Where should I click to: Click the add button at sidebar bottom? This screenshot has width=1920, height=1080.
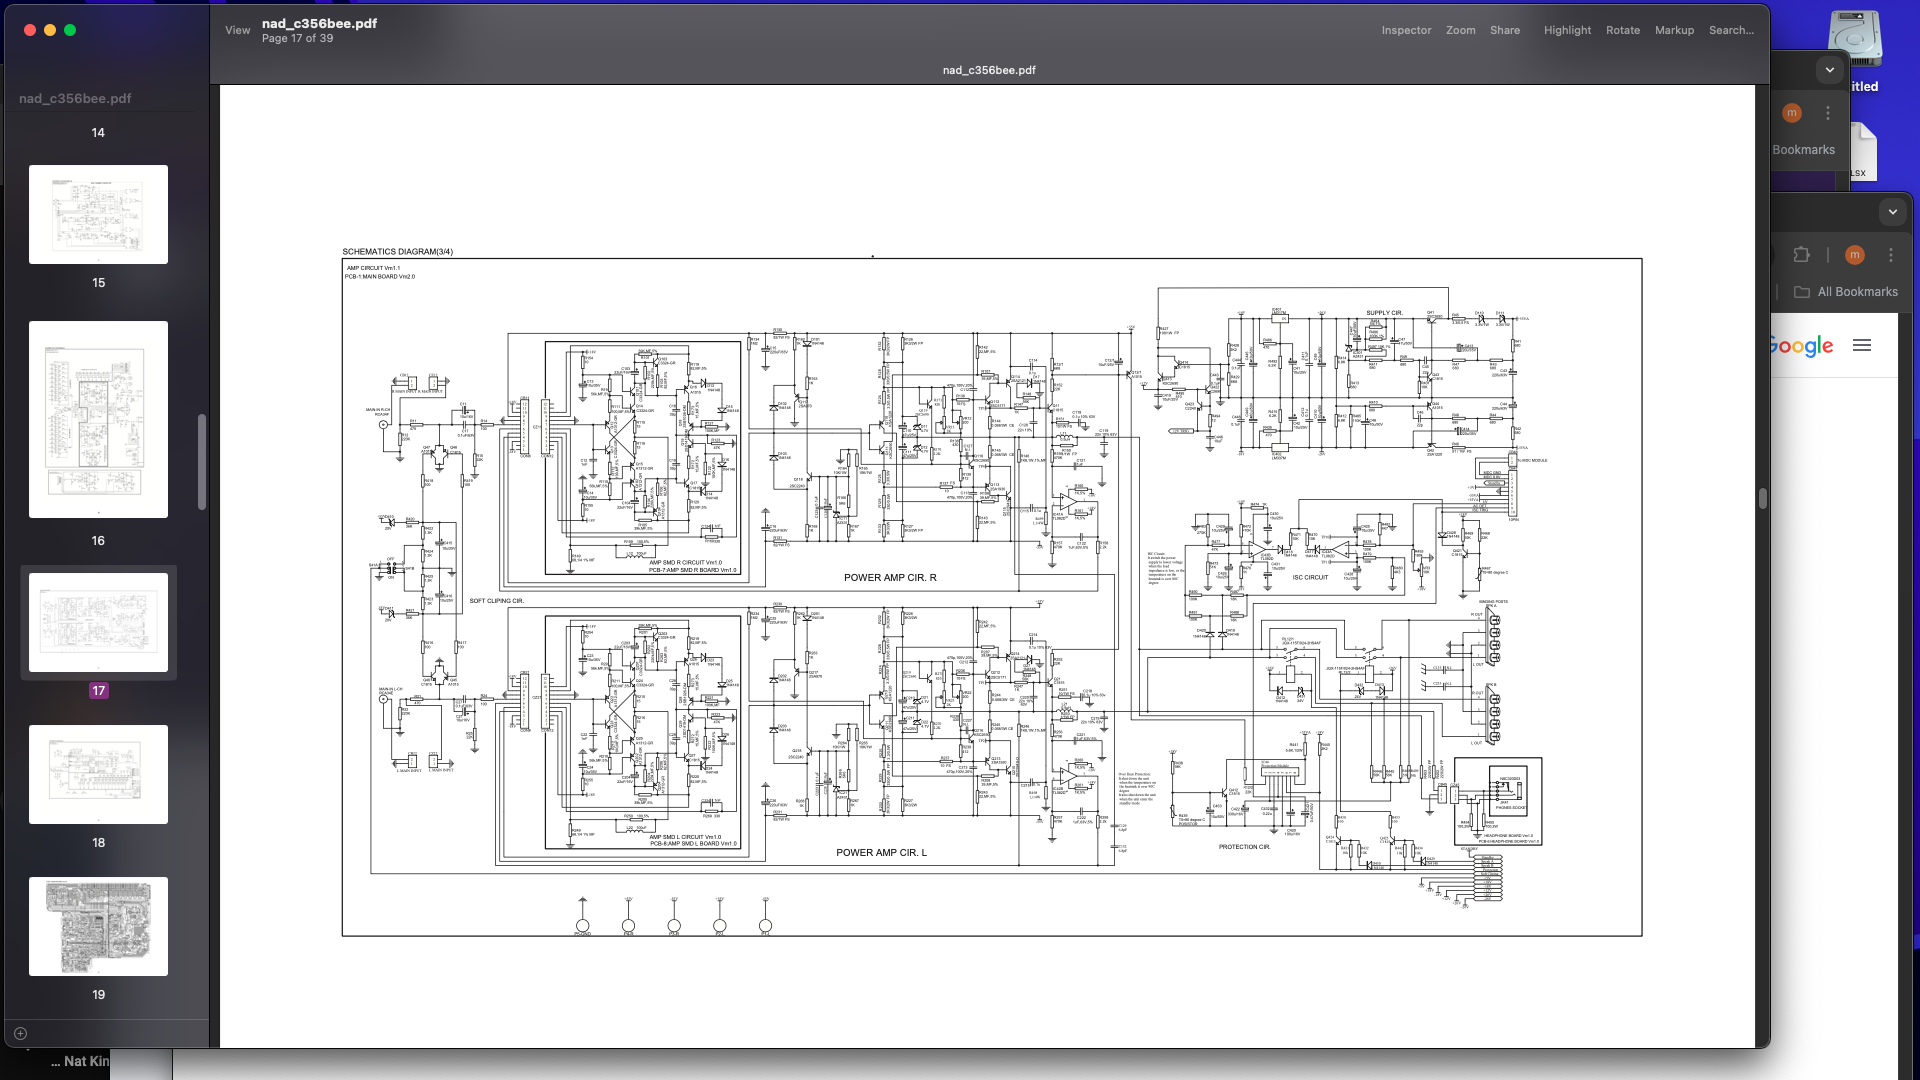(20, 1033)
